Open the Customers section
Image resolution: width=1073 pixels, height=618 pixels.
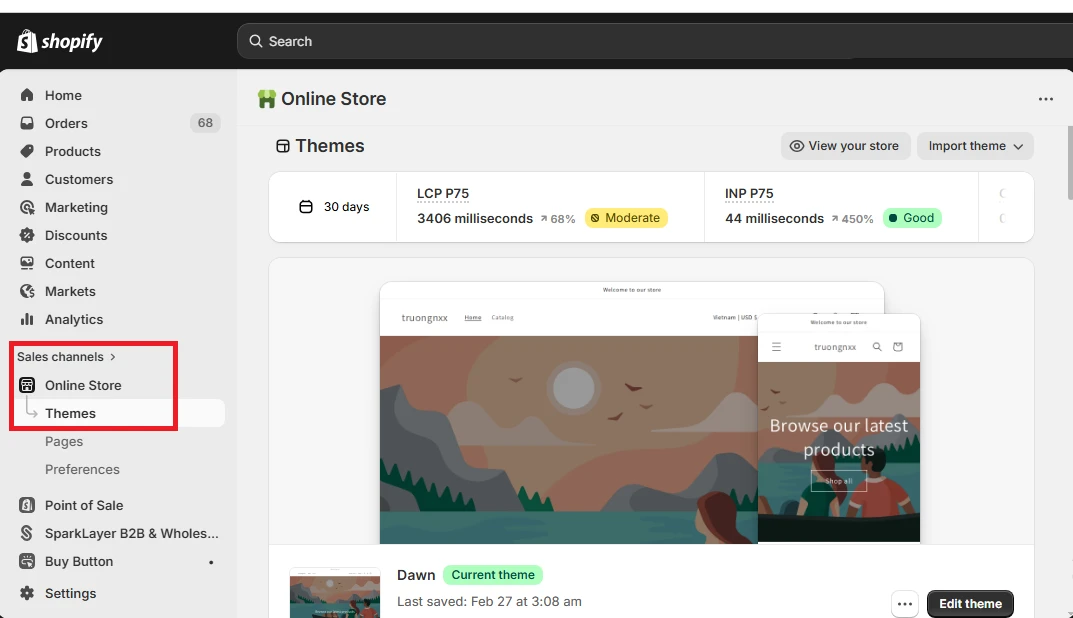(x=80, y=179)
